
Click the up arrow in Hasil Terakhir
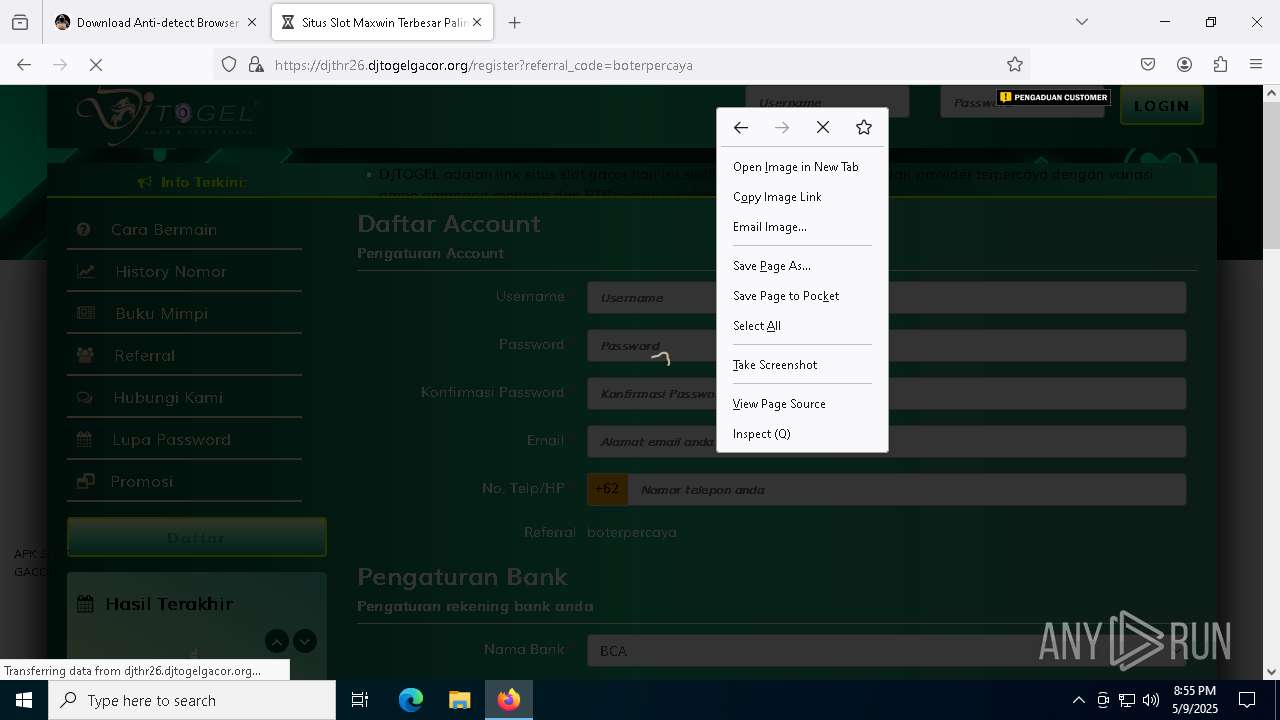[277, 641]
